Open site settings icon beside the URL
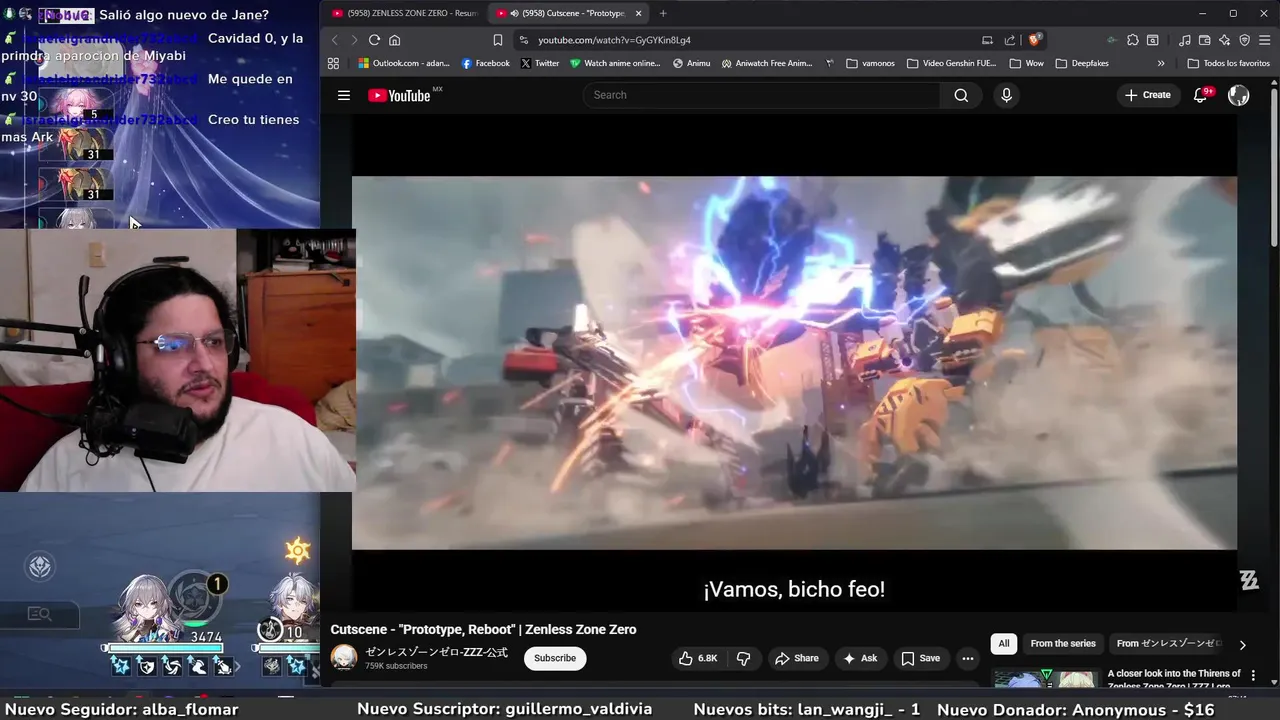Viewport: 1280px width, 720px height. point(523,40)
